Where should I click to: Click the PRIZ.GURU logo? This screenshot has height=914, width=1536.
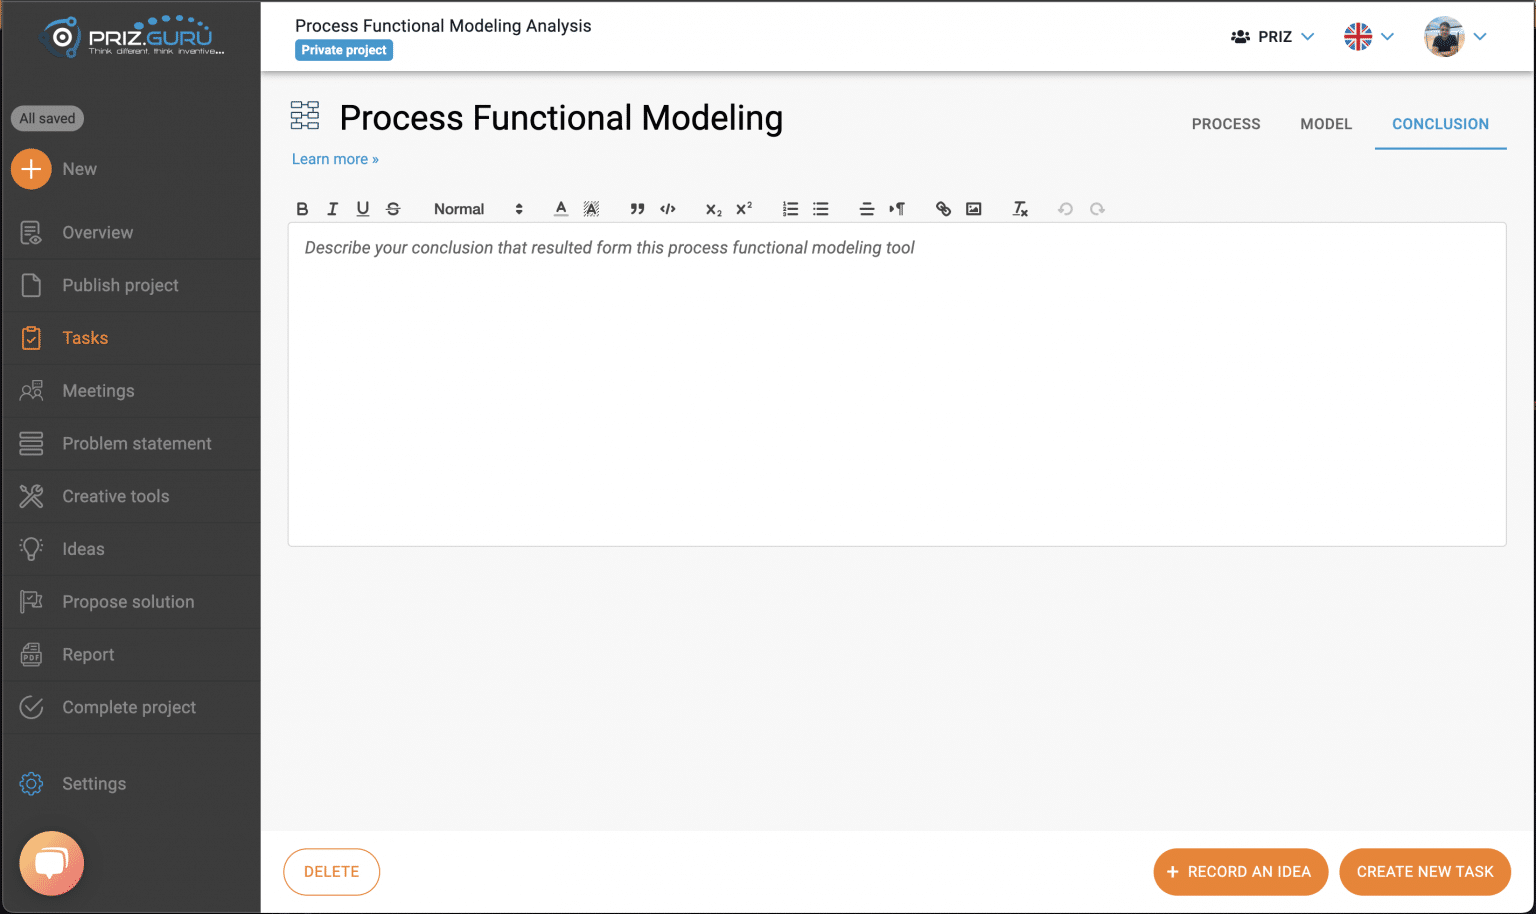[132, 37]
